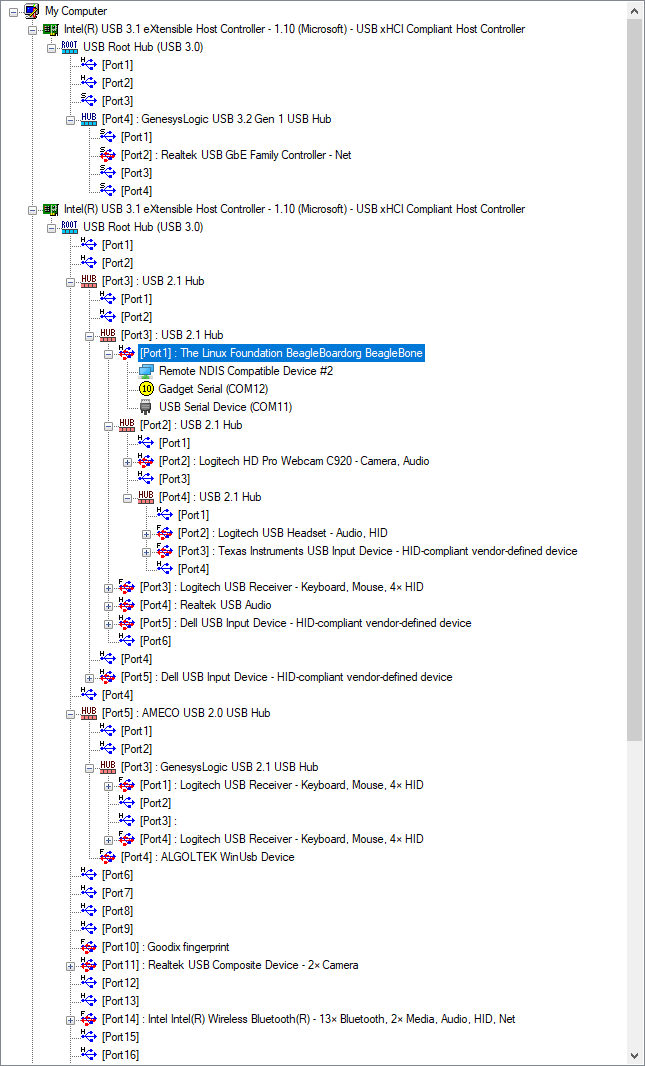Image resolution: width=645 pixels, height=1066 pixels.
Task: Expand the Realtek USB Audio node
Action: 108,606
